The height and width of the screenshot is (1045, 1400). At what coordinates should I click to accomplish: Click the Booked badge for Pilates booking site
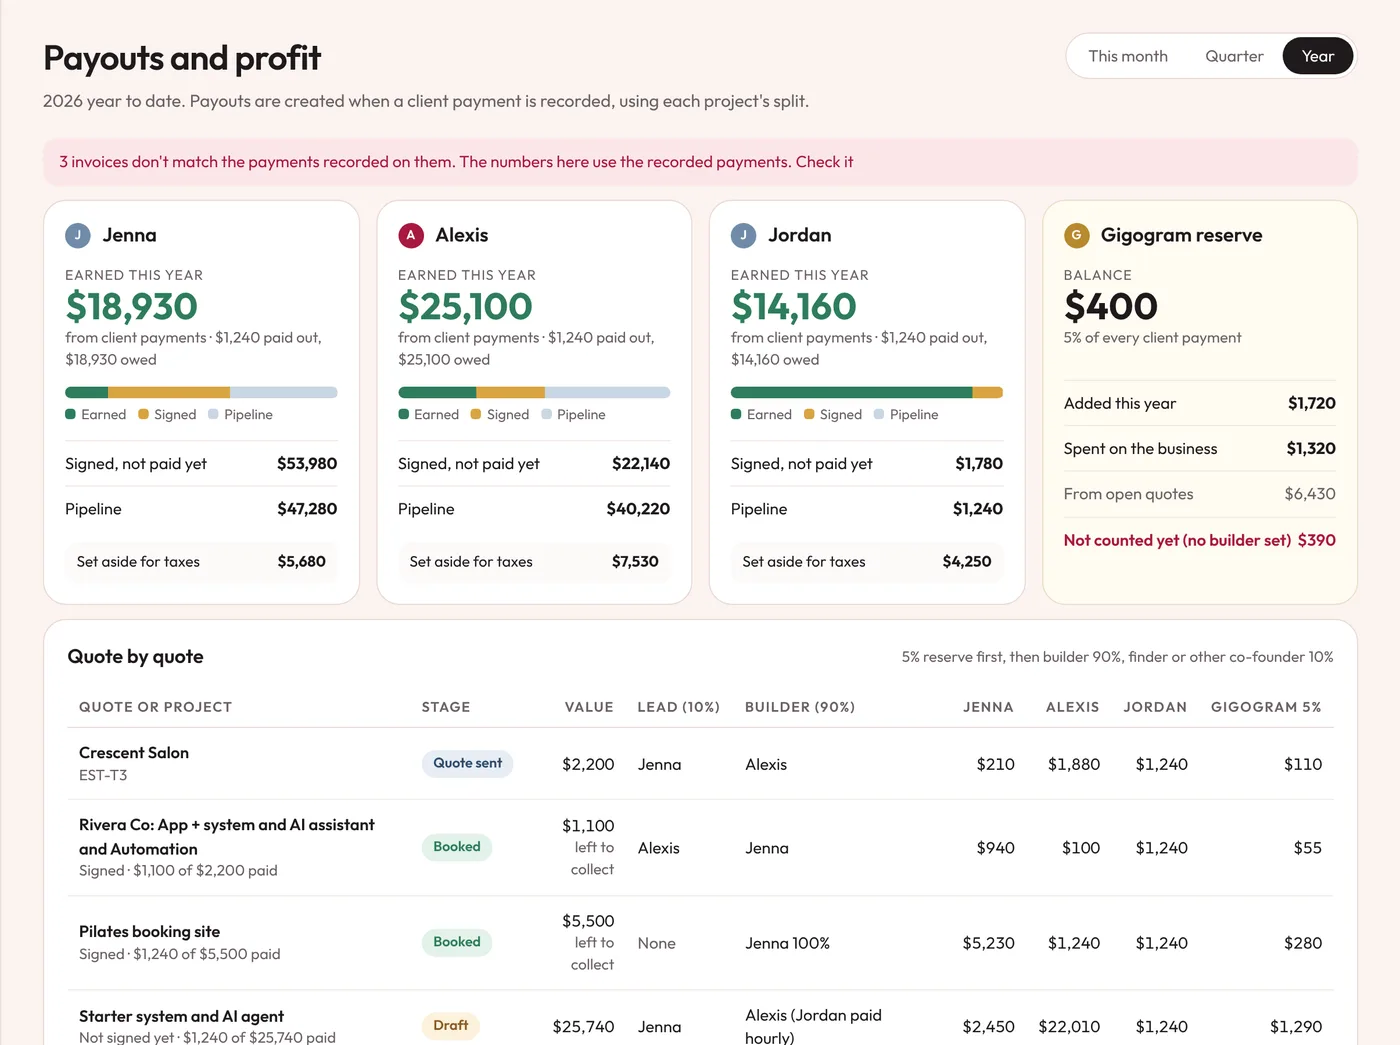pos(457,942)
